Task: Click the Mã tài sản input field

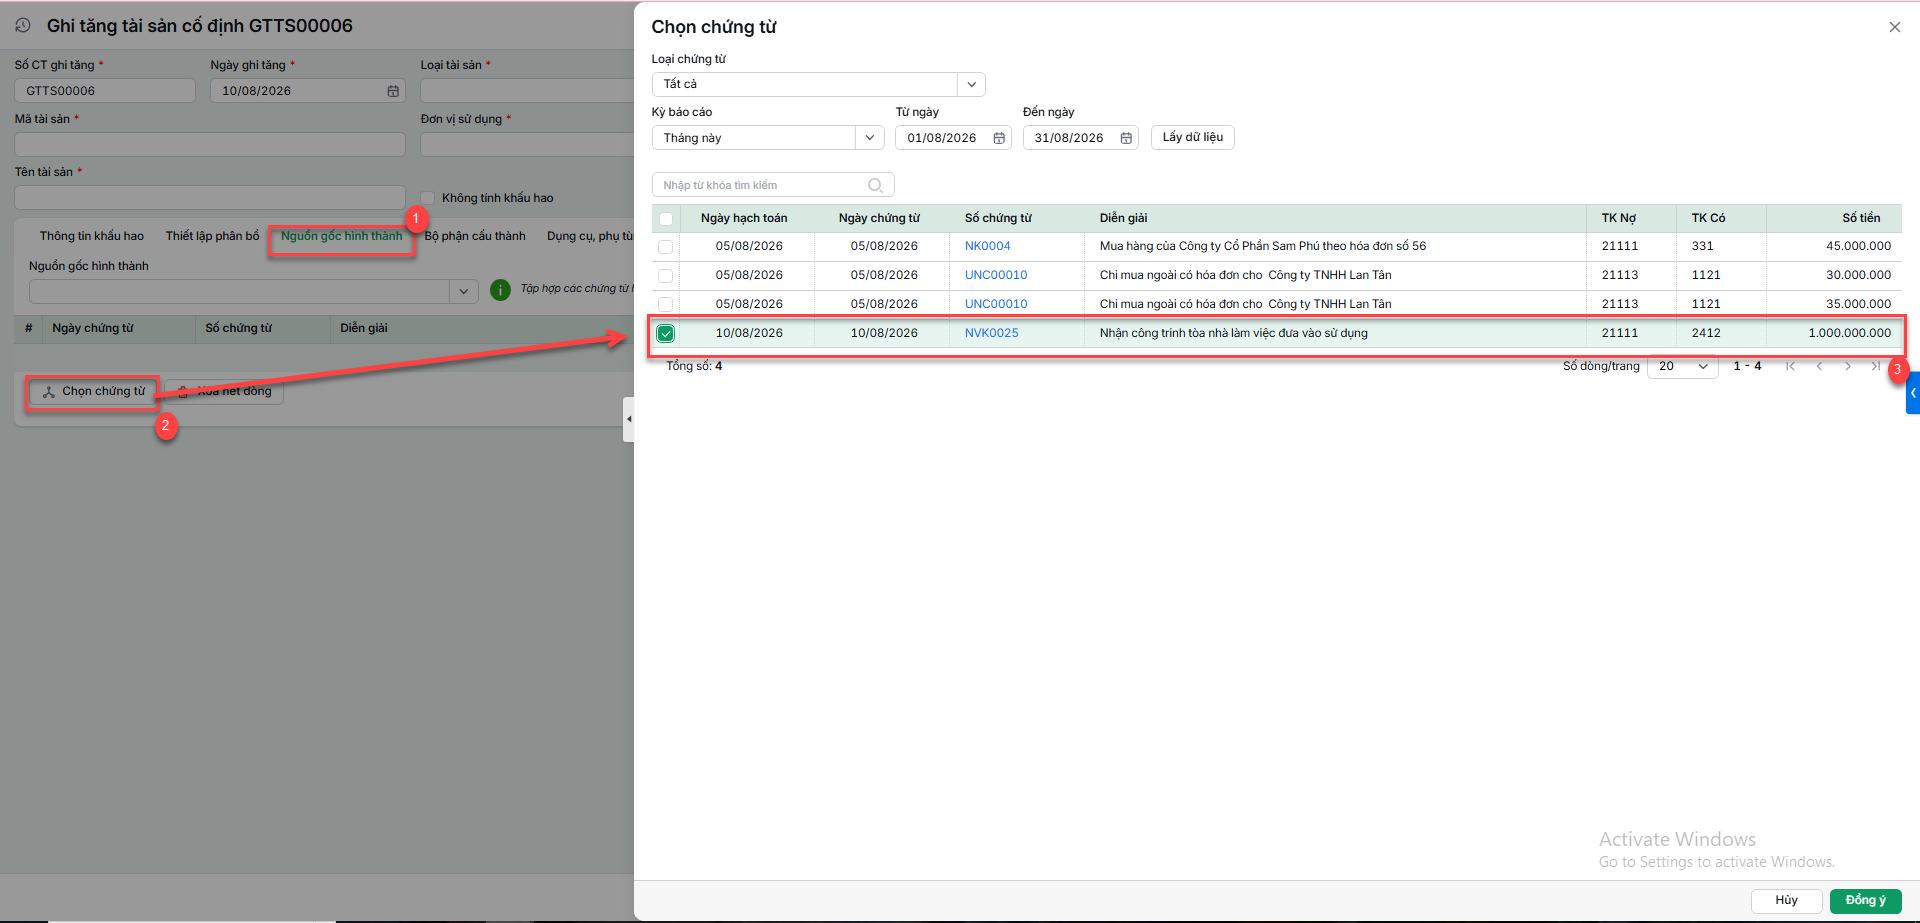Action: click(210, 145)
